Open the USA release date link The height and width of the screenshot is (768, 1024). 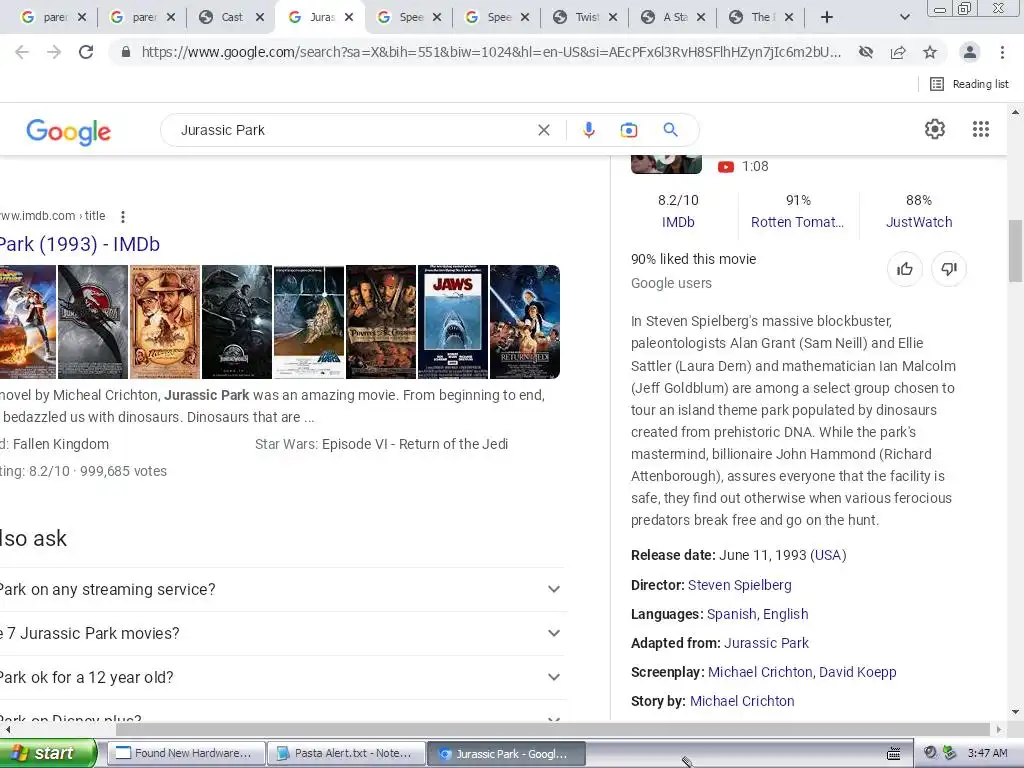[x=827, y=555]
